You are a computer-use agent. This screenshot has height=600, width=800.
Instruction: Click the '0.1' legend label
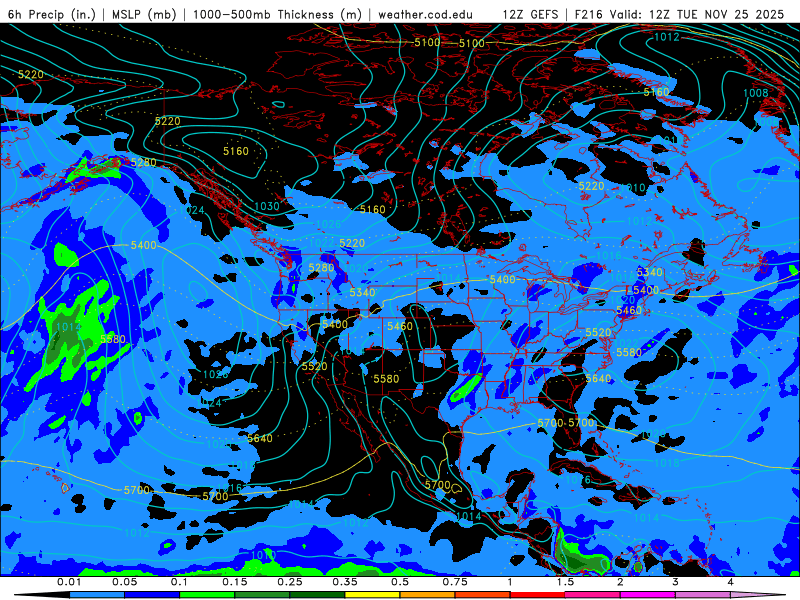tap(179, 582)
